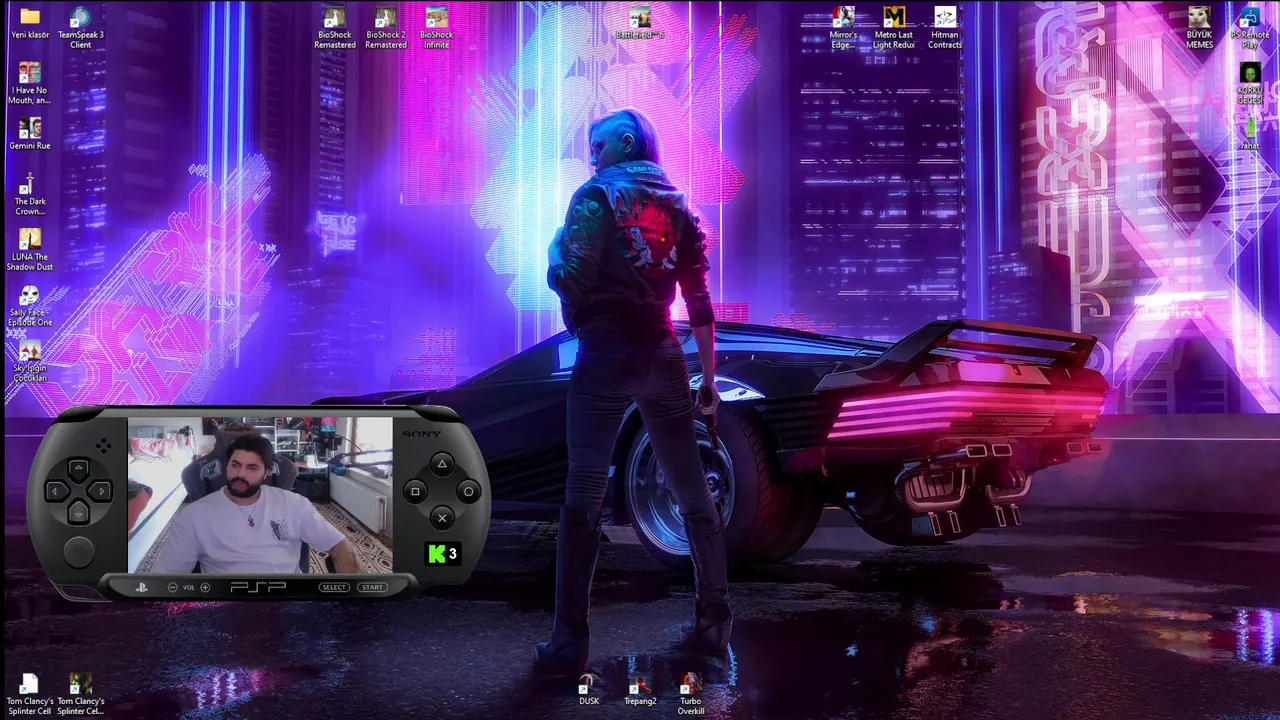Select the KORKU GECESİ green face icon
This screenshot has width=1280, height=720.
coord(1250,73)
